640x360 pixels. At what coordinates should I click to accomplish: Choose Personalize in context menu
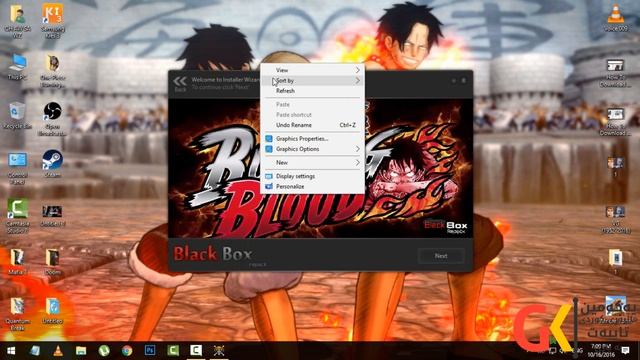pyautogui.click(x=312, y=187)
